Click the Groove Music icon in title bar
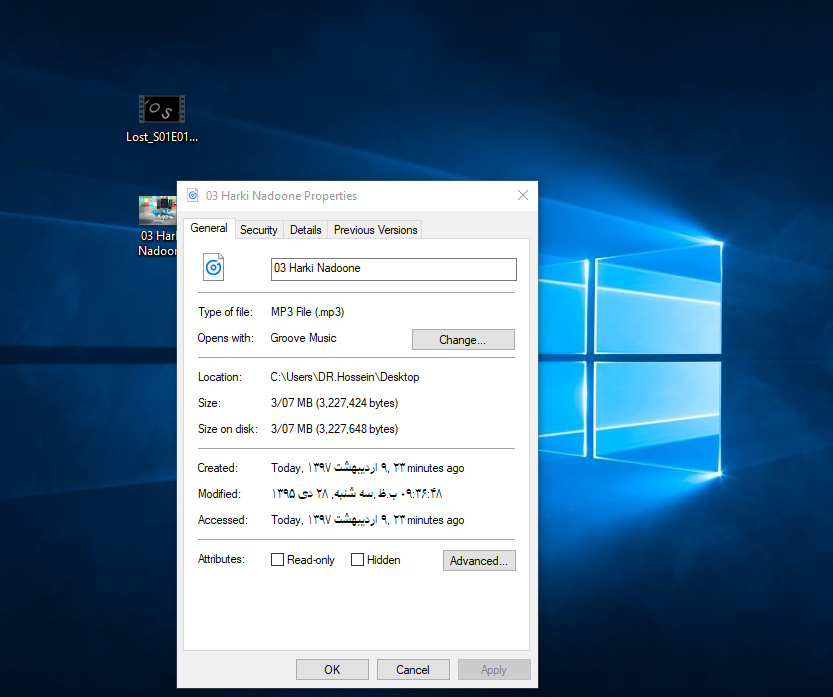 click(193, 196)
